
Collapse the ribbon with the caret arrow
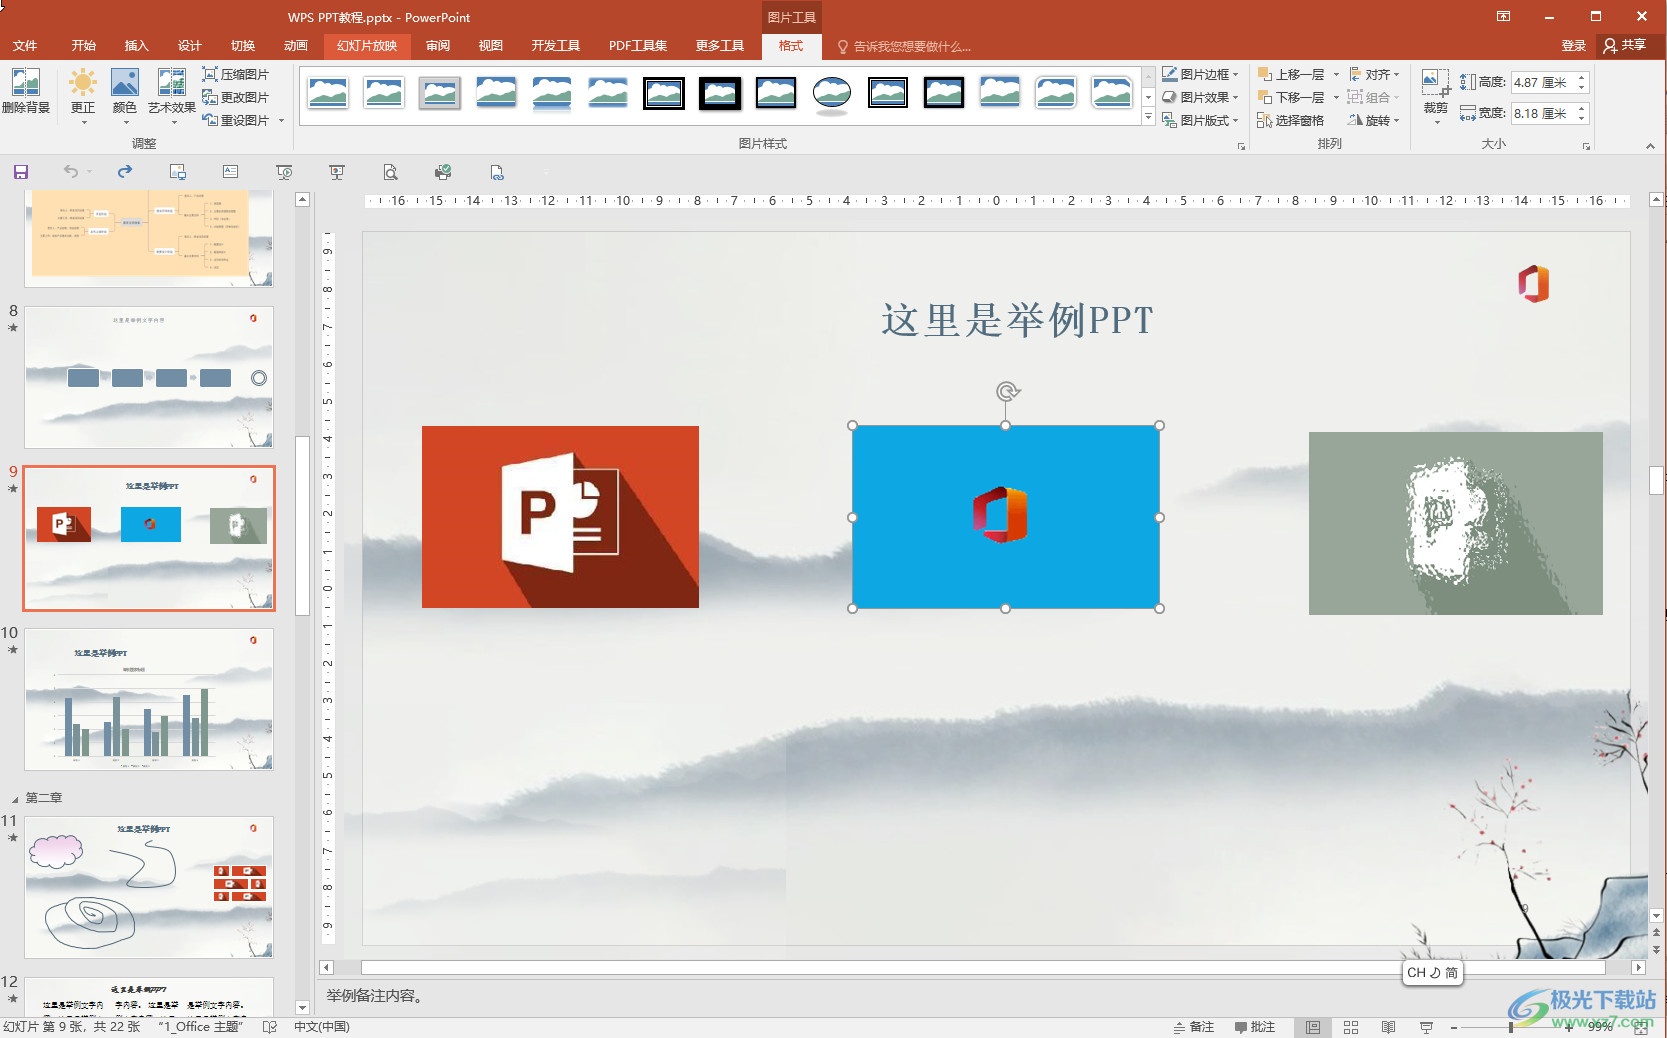[x=1650, y=146]
